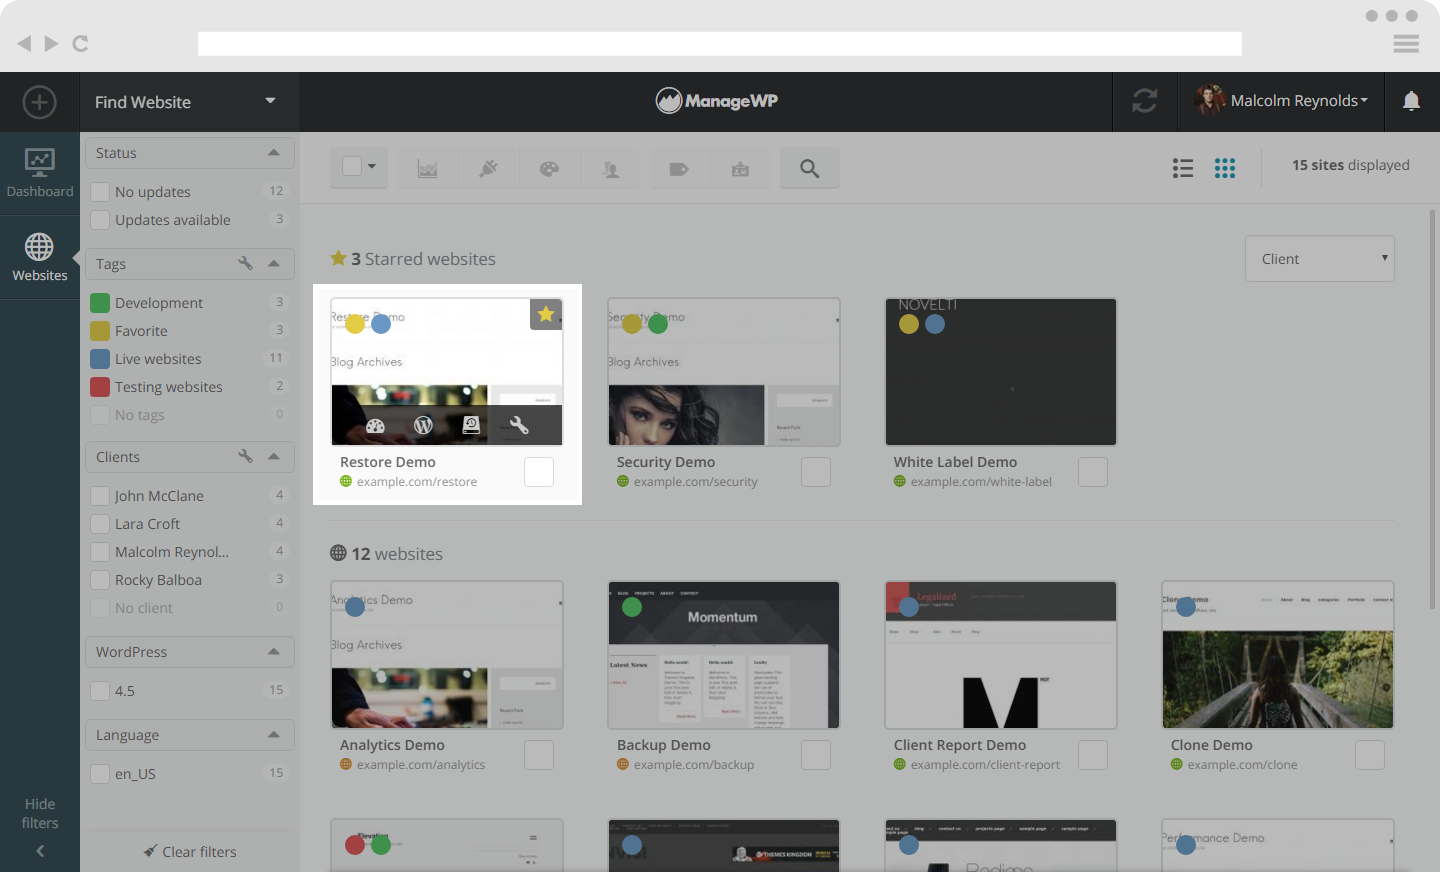Open the select-all checkbox dropdown arrow
This screenshot has height=872, width=1440.
[372, 167]
